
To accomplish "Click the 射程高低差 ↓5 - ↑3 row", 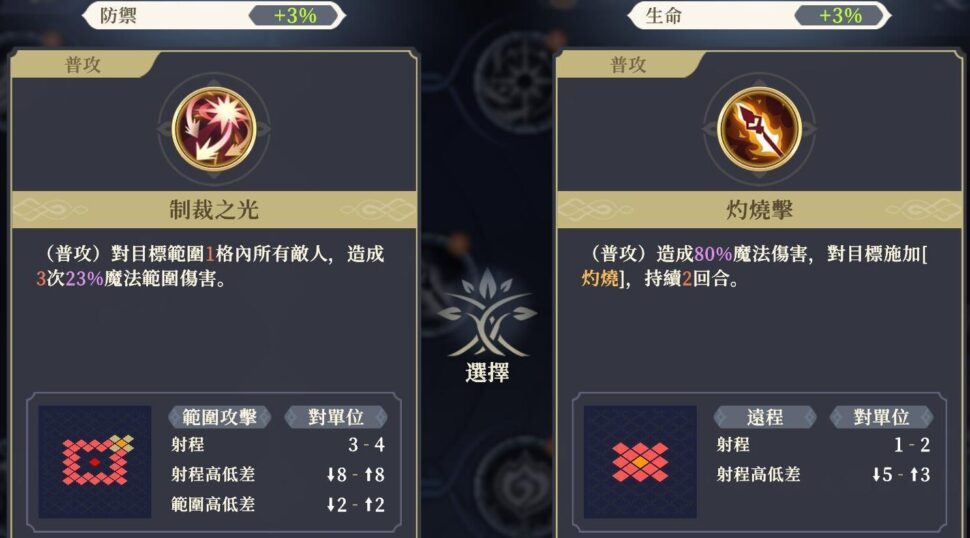I will pyautogui.click(x=823, y=474).
